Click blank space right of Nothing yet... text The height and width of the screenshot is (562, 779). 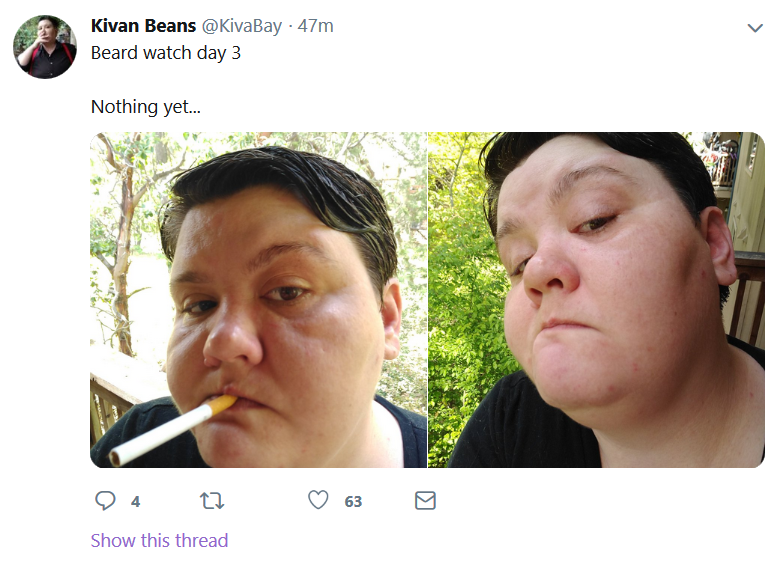pos(447,107)
